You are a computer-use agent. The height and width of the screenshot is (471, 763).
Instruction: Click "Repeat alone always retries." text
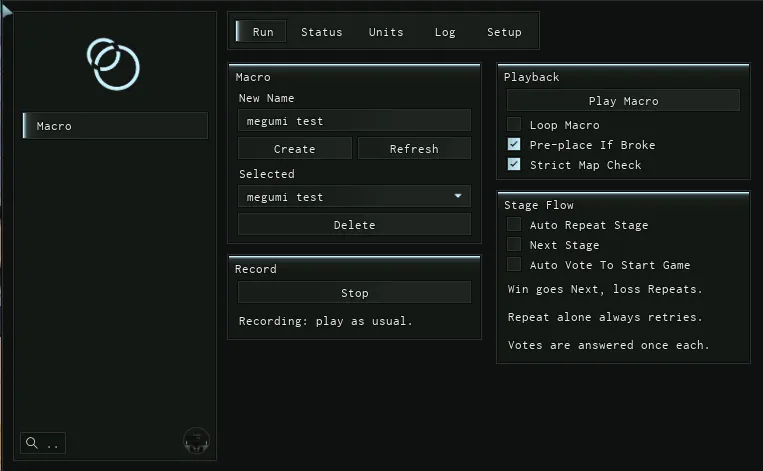(605, 317)
